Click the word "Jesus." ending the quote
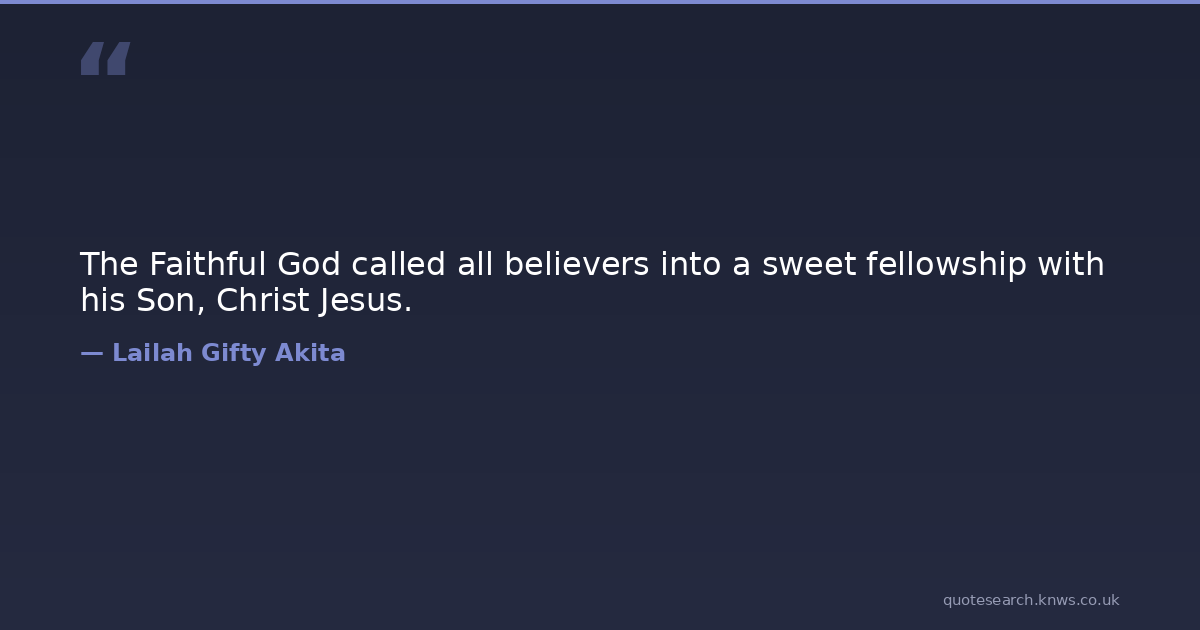This screenshot has height=630, width=1200. coord(366,300)
